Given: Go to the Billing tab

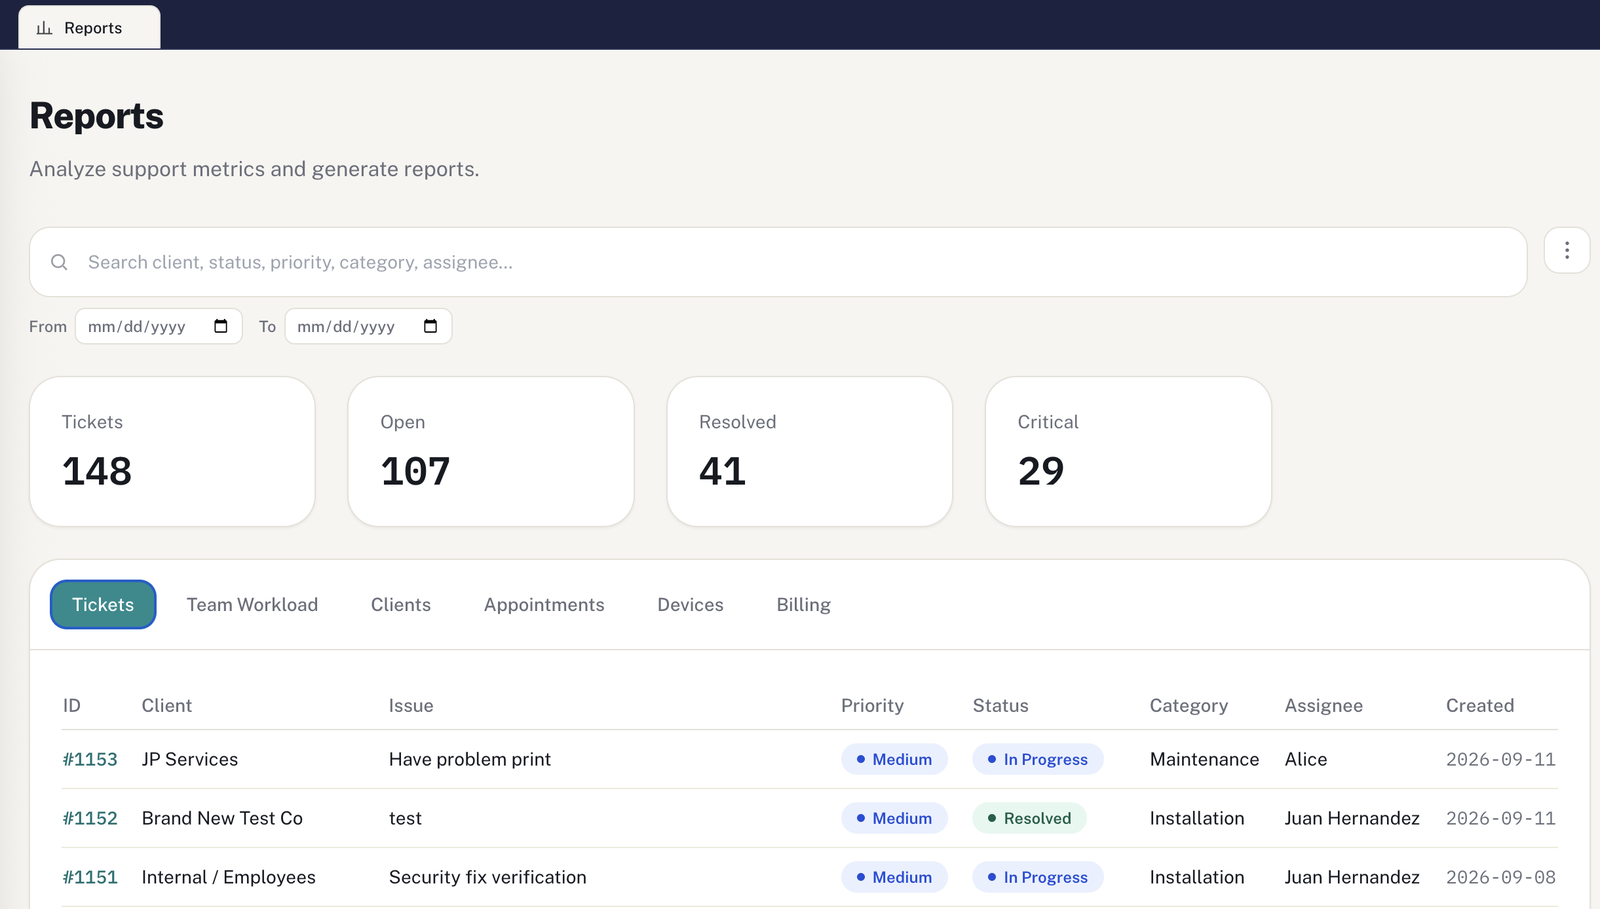Looking at the screenshot, I should [803, 604].
